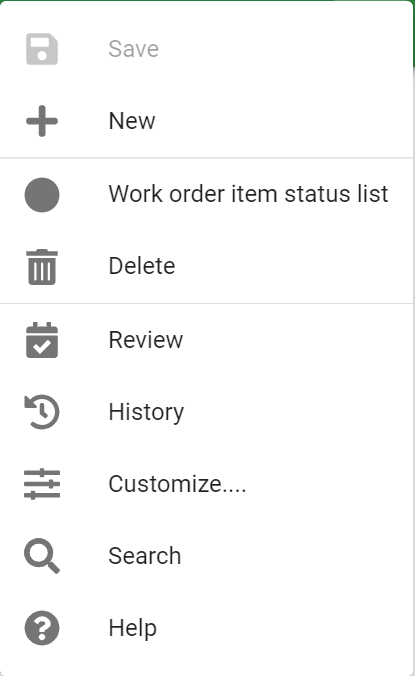The height and width of the screenshot is (676, 415).
Task: Select the New menu entry
Action: 206,121
